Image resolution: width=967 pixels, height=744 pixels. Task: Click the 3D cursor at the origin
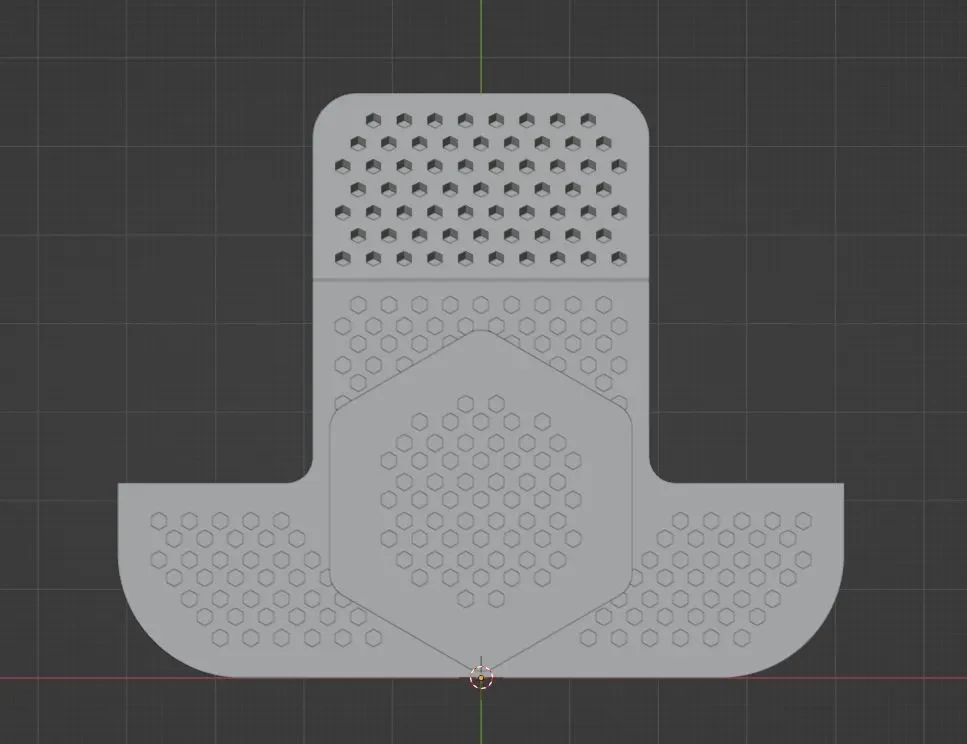(x=481, y=677)
